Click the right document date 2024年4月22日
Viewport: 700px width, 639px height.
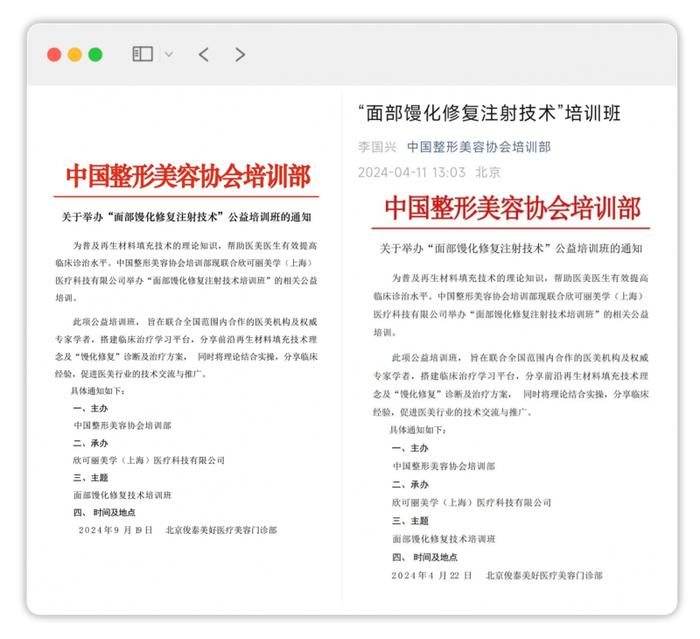click(432, 576)
